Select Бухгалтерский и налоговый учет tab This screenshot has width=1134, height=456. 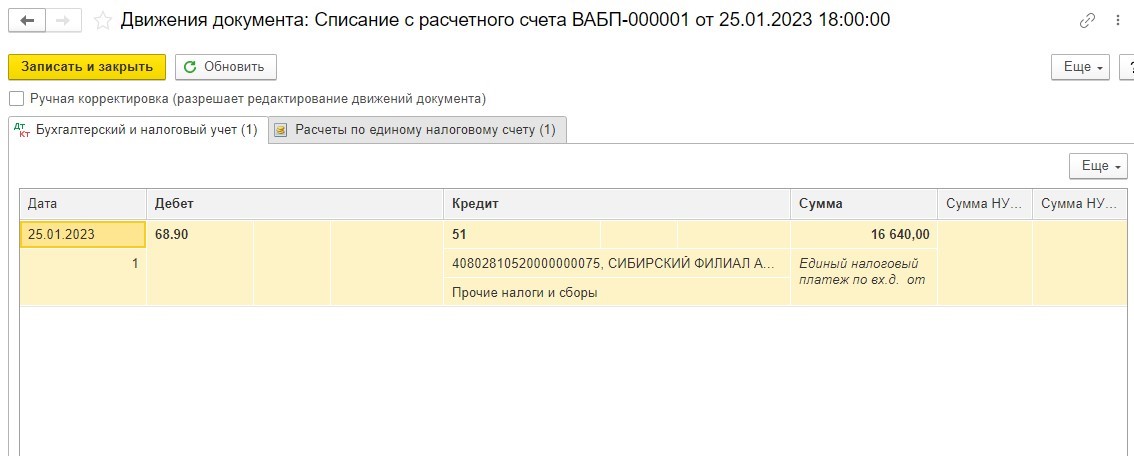[138, 130]
